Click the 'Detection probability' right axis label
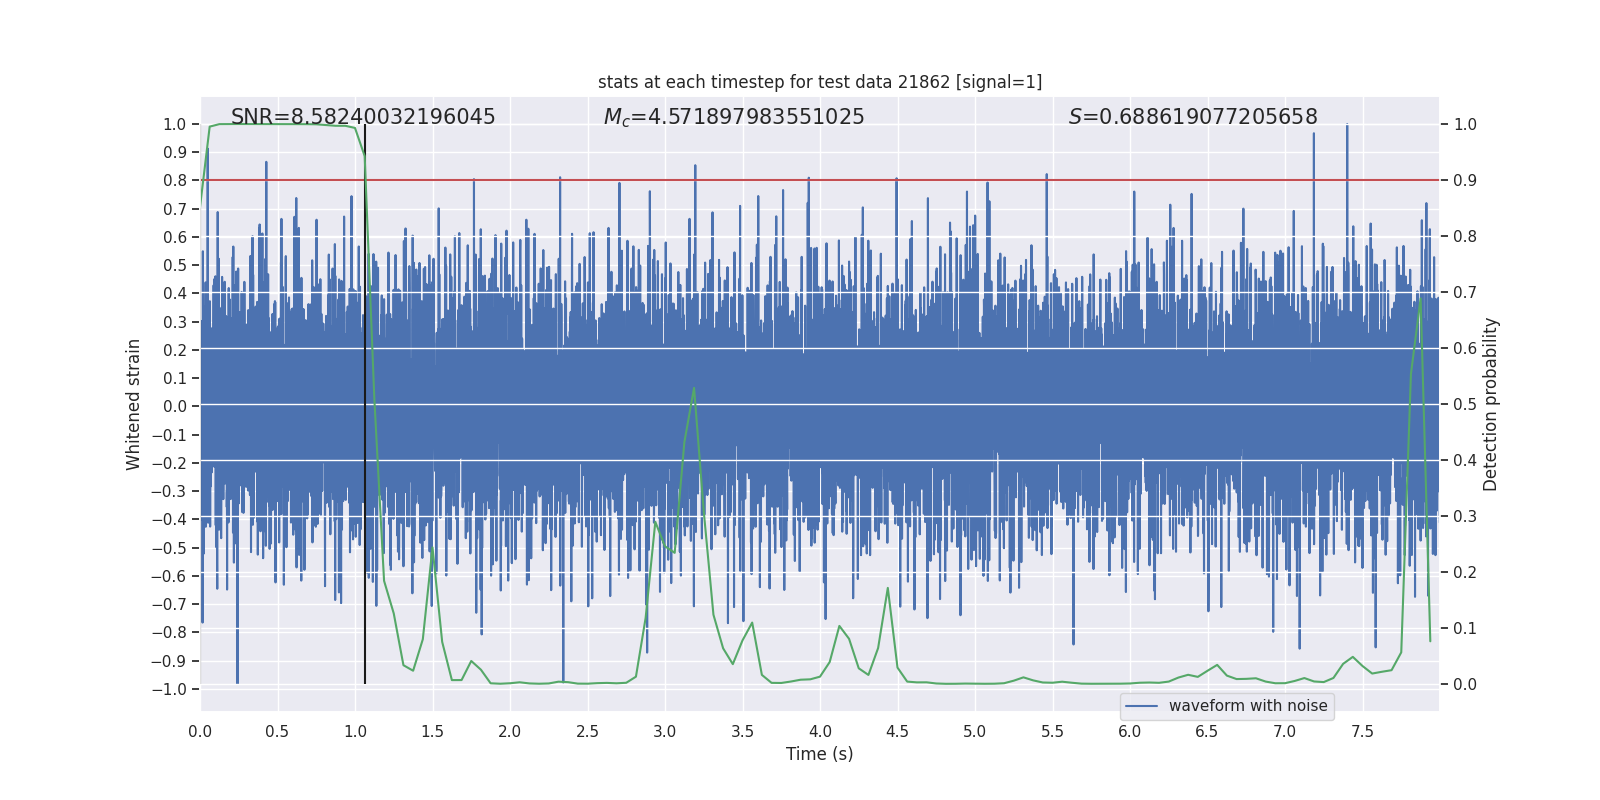The image size is (1600, 800). [1491, 404]
